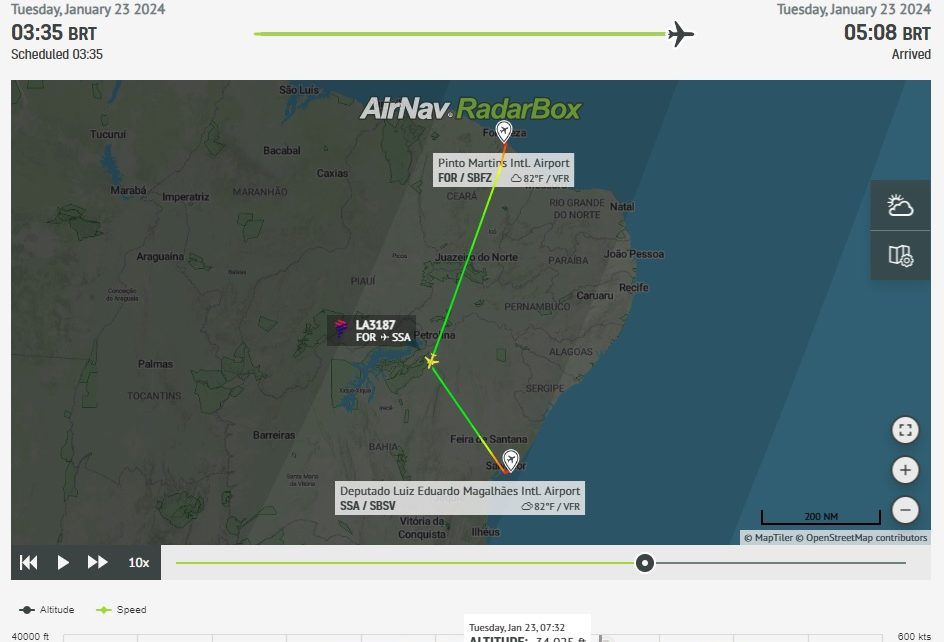Start flight playback with play button

pyautogui.click(x=63, y=563)
